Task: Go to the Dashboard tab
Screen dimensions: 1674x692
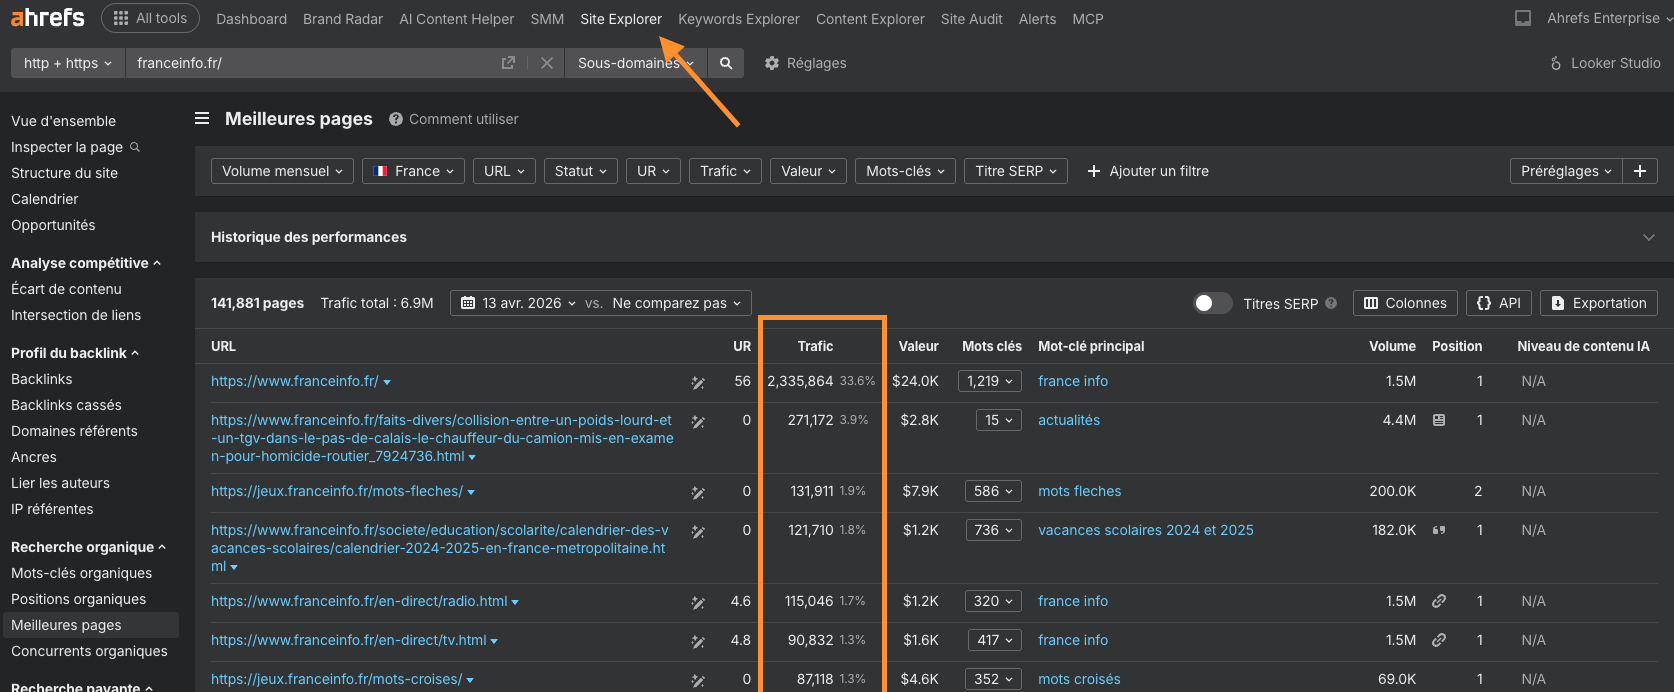Action: (x=251, y=19)
